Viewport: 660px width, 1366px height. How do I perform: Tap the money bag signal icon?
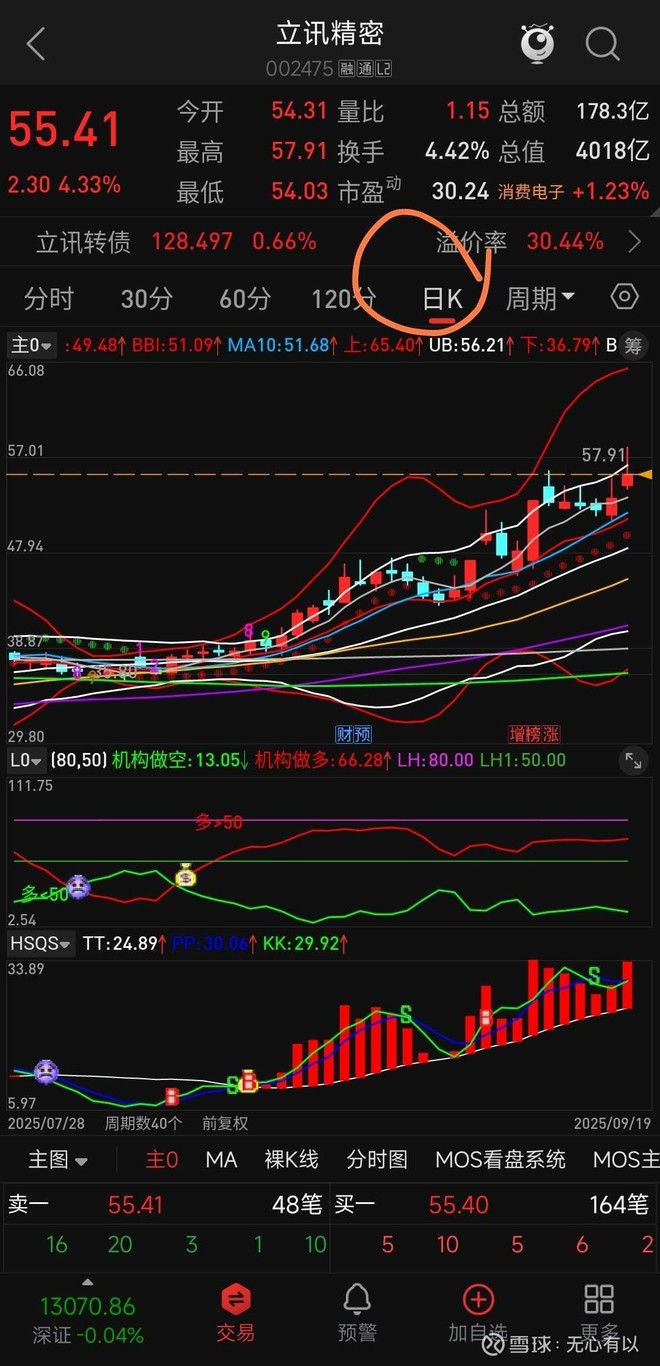coord(186,877)
